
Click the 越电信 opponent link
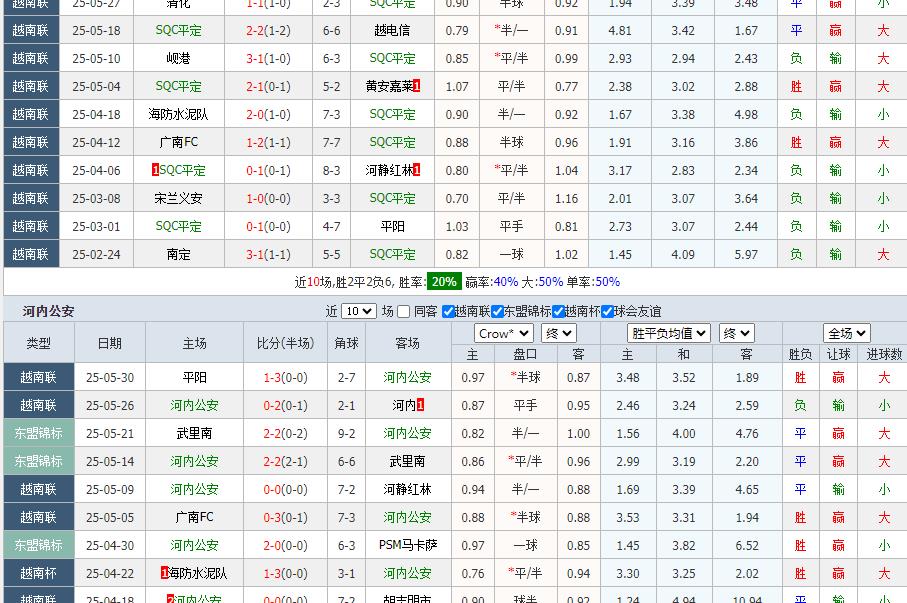point(392,31)
